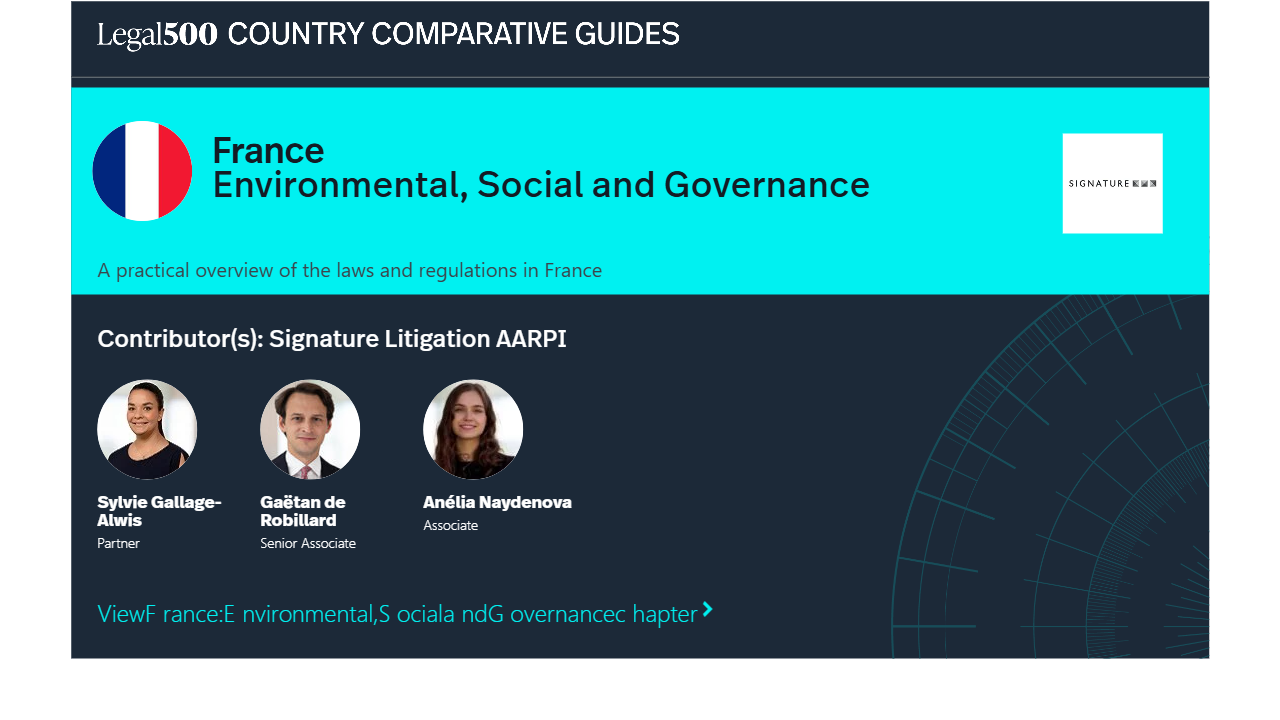The height and width of the screenshot is (720, 1280).
Task: Click the Associate label under Anélia Naydenova
Action: pyautogui.click(x=450, y=526)
